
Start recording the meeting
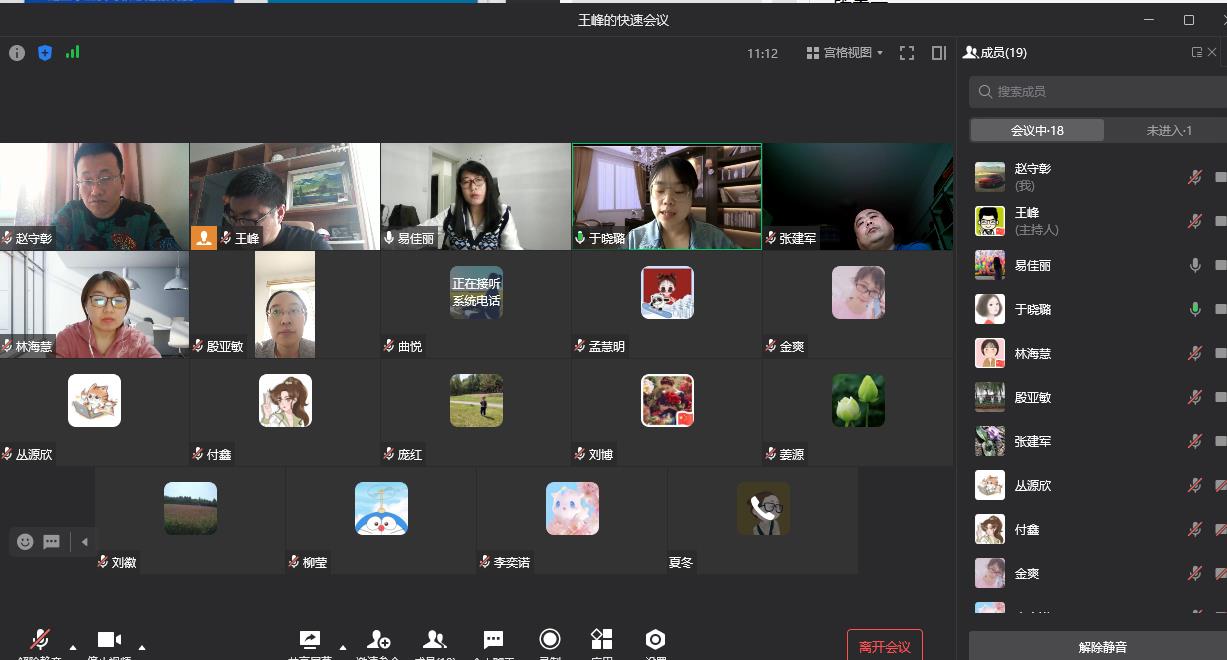[x=549, y=640]
